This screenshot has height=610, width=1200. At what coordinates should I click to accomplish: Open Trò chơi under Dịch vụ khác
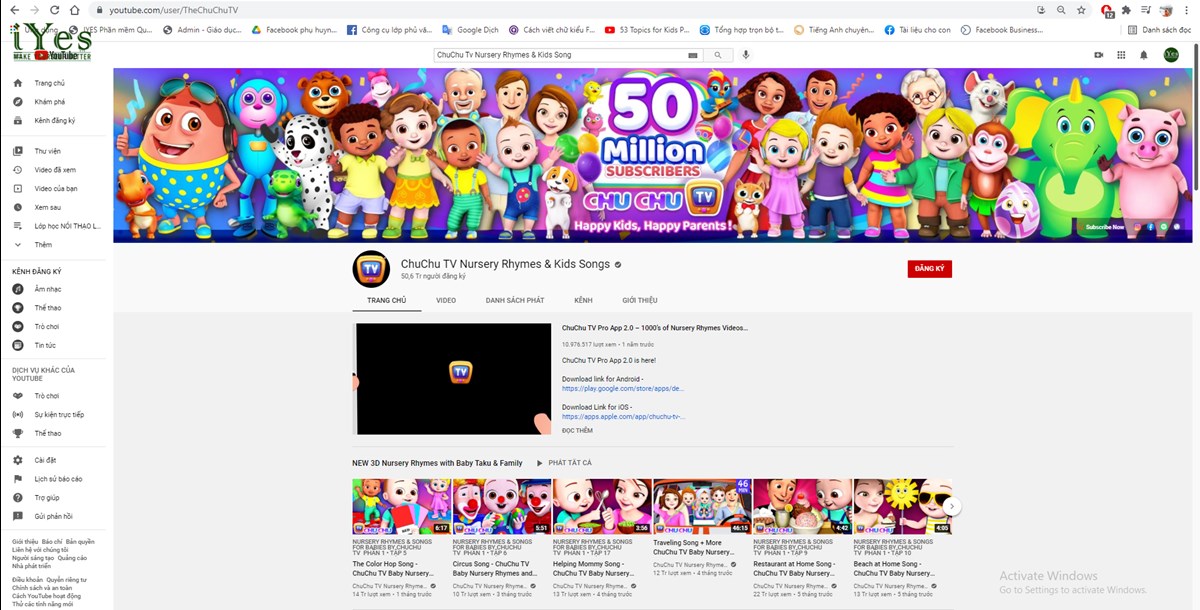tap(46, 396)
